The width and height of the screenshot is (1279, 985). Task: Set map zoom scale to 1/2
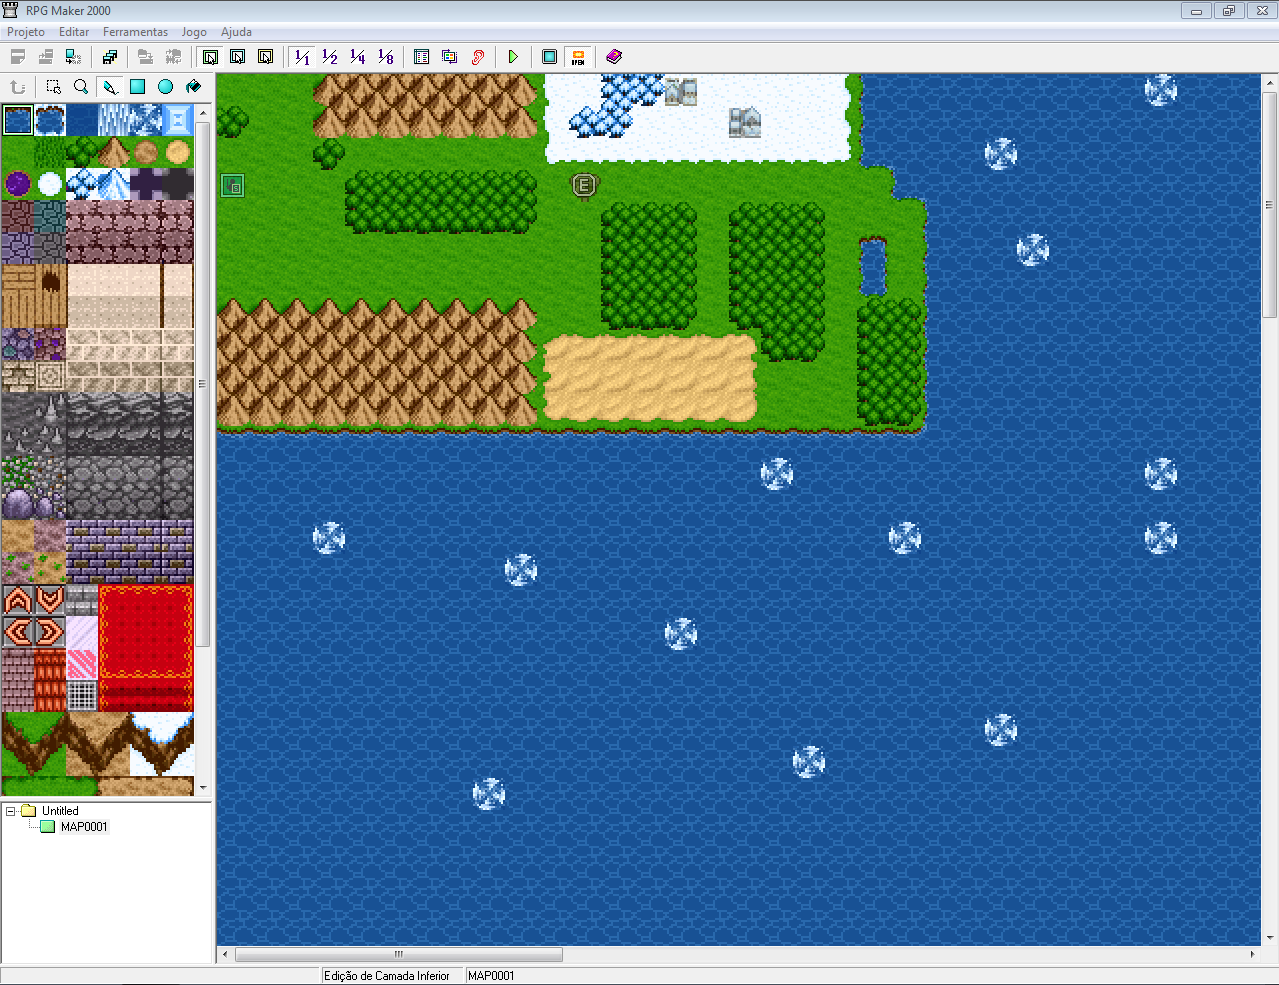pos(330,57)
